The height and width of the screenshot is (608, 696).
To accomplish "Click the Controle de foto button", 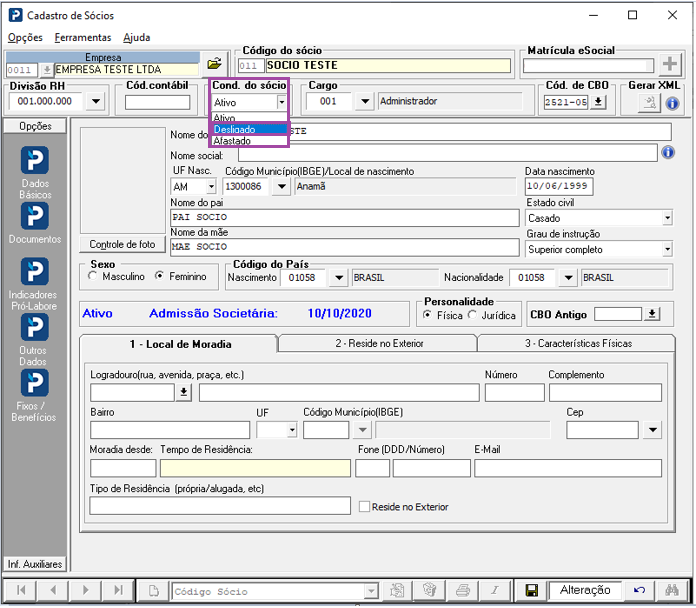I will tap(122, 244).
